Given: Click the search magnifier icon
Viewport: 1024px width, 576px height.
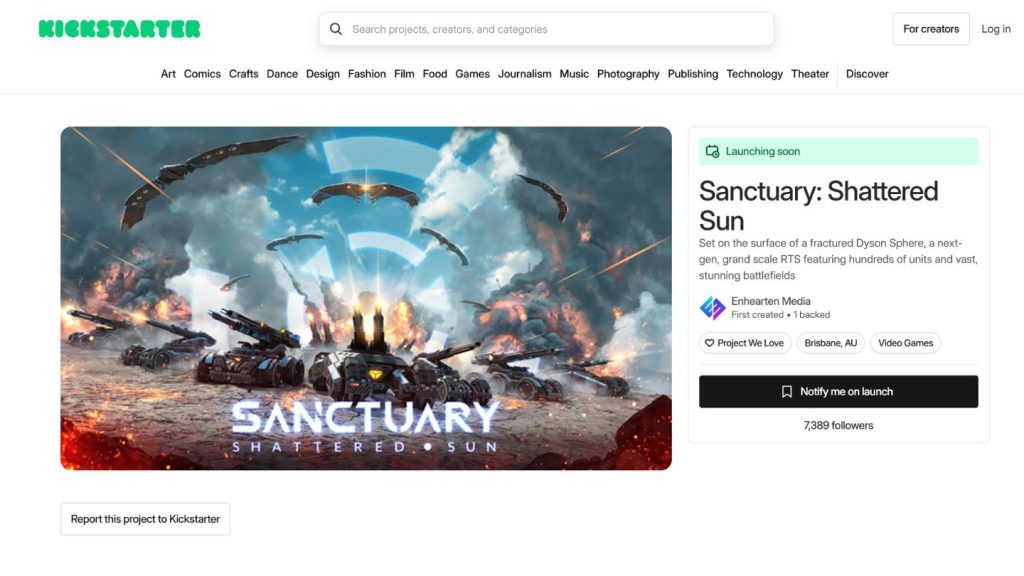Looking at the screenshot, I should 336,29.
